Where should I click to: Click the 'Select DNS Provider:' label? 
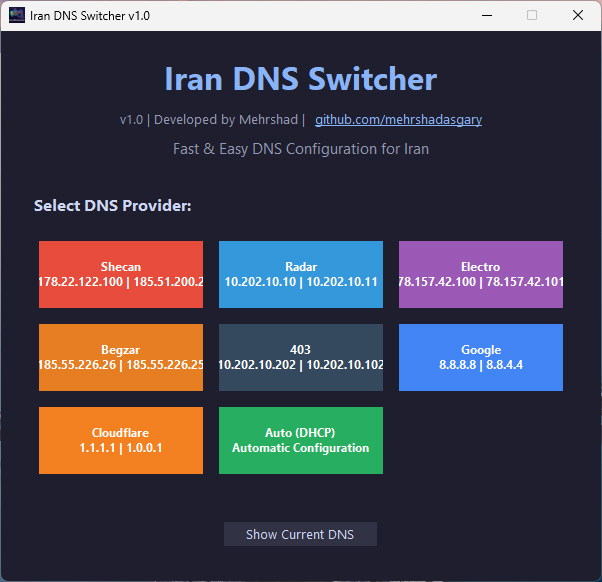pos(112,206)
